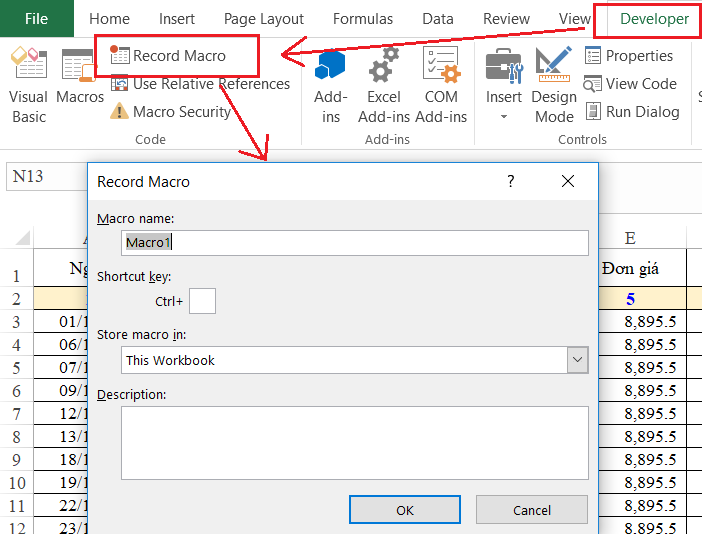
Task: Select row 8 header
Action: pos(17,436)
